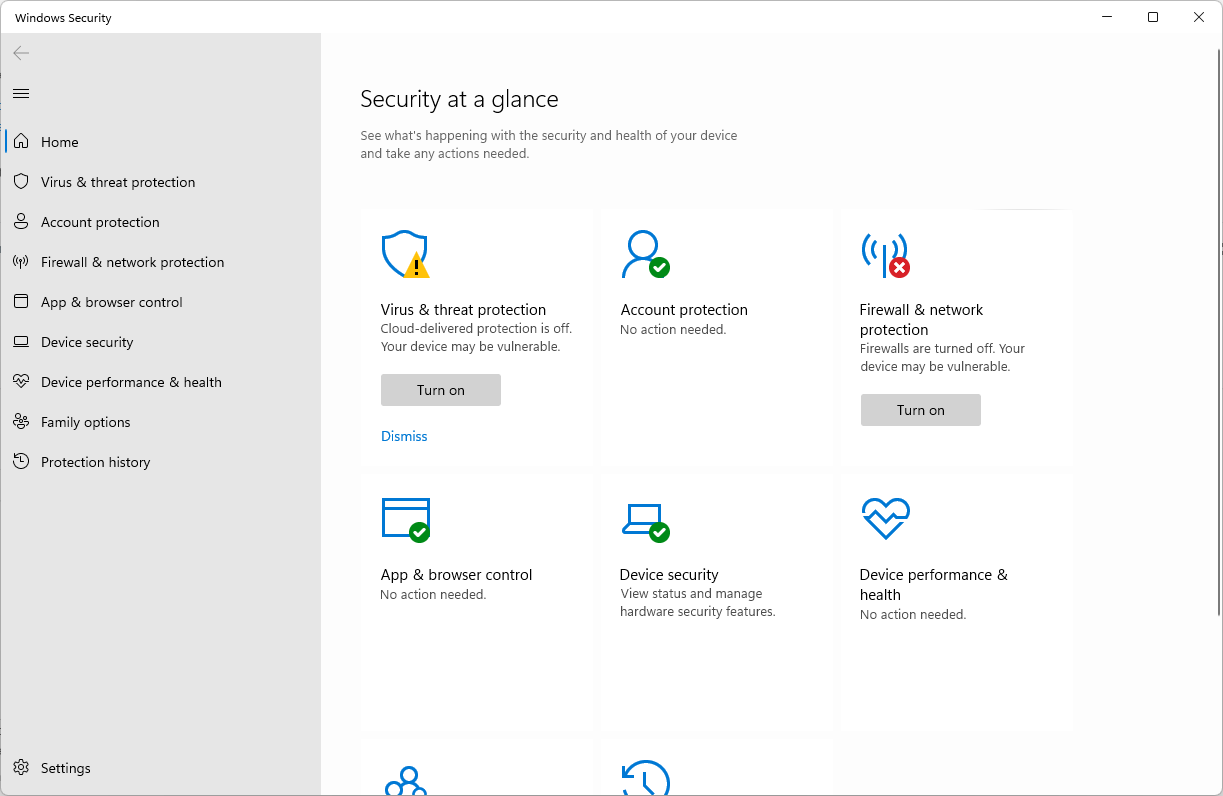
Task: Click 'Cloud-delivered protection is off' text
Action: coord(476,328)
